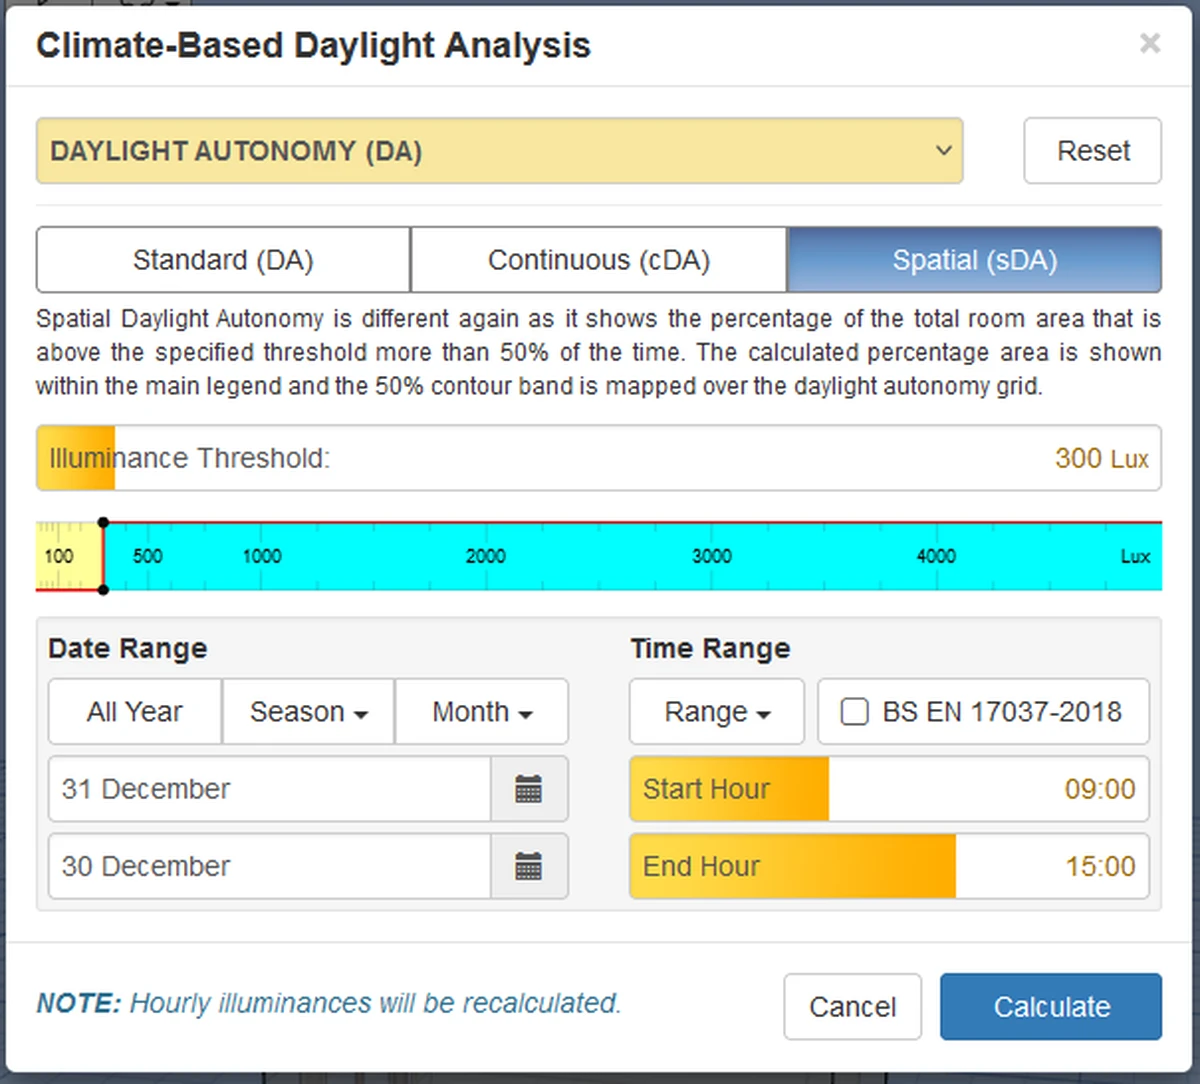Select the Spatial (sDA) tab

pos(975,260)
